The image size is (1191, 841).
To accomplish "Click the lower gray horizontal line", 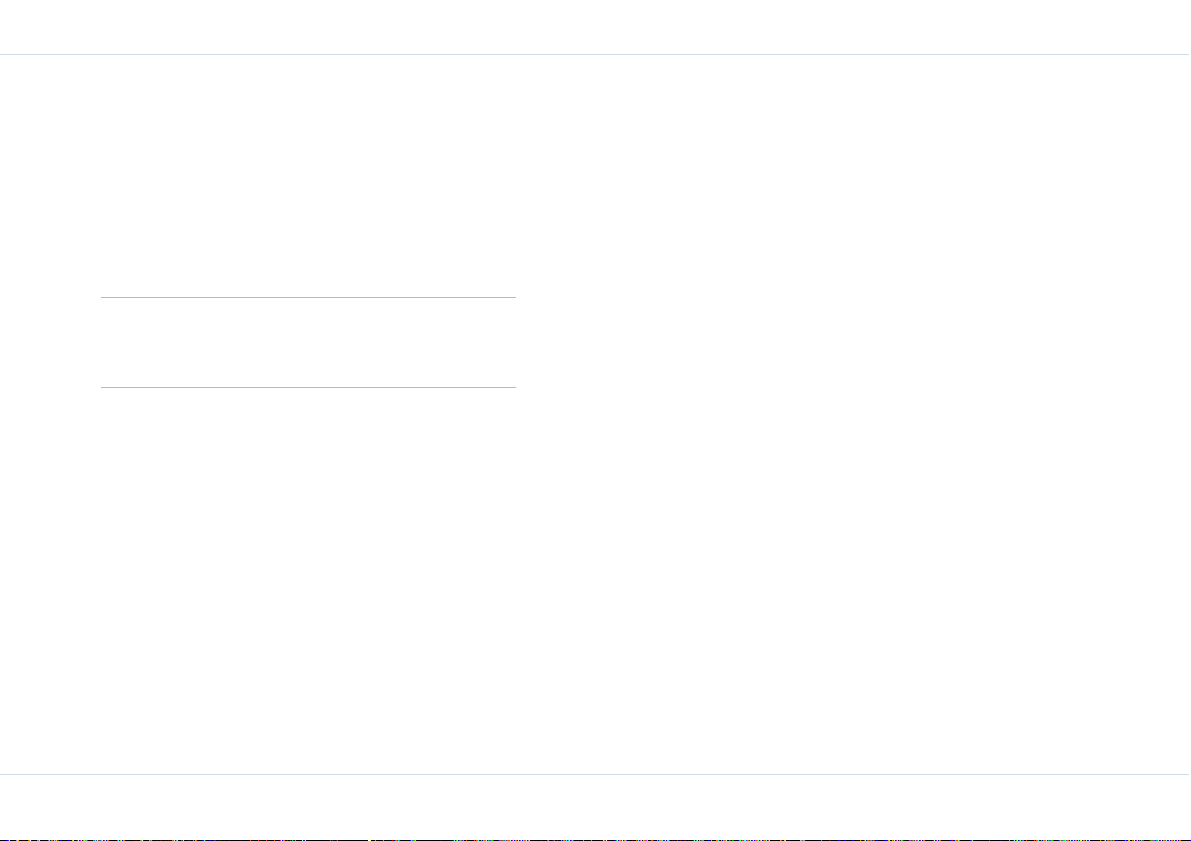I will [308, 387].
